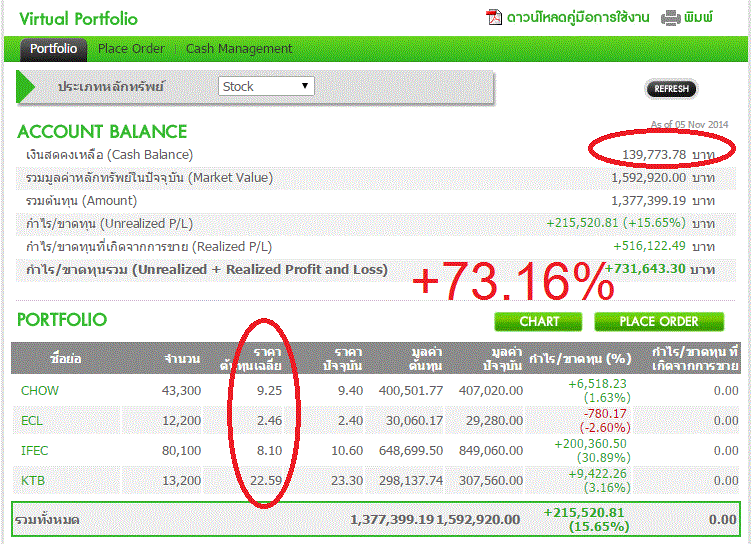The image size is (755, 556).
Task: Click IFEC cost value 648,699.50
Action: click(411, 451)
